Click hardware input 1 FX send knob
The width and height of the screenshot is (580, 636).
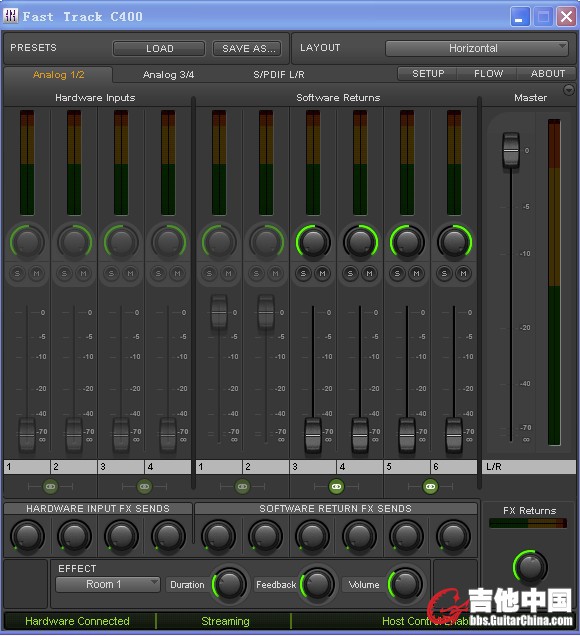(27, 536)
